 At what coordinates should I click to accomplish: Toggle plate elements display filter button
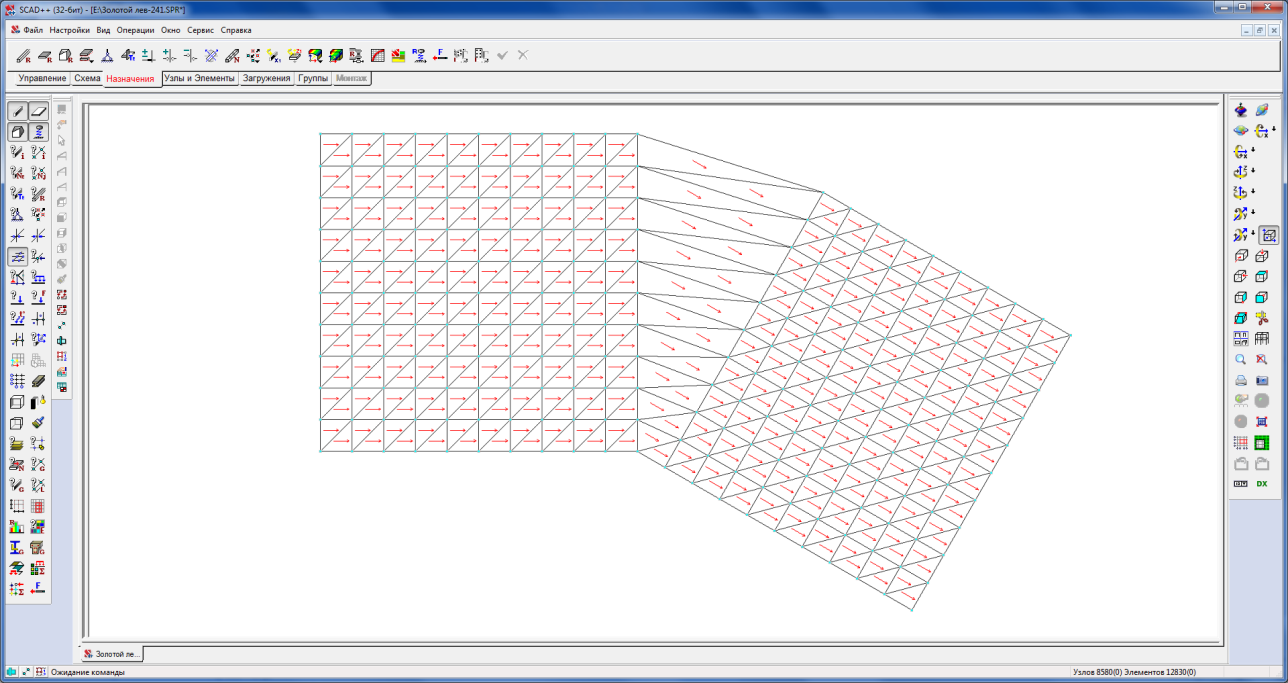(x=39, y=110)
